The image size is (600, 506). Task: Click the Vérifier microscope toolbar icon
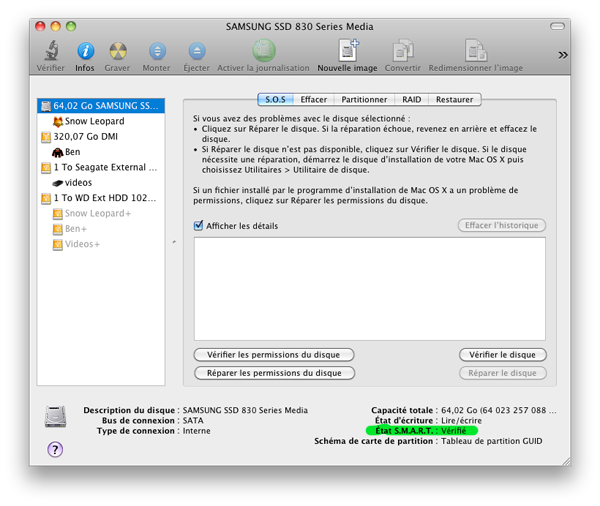click(x=51, y=51)
